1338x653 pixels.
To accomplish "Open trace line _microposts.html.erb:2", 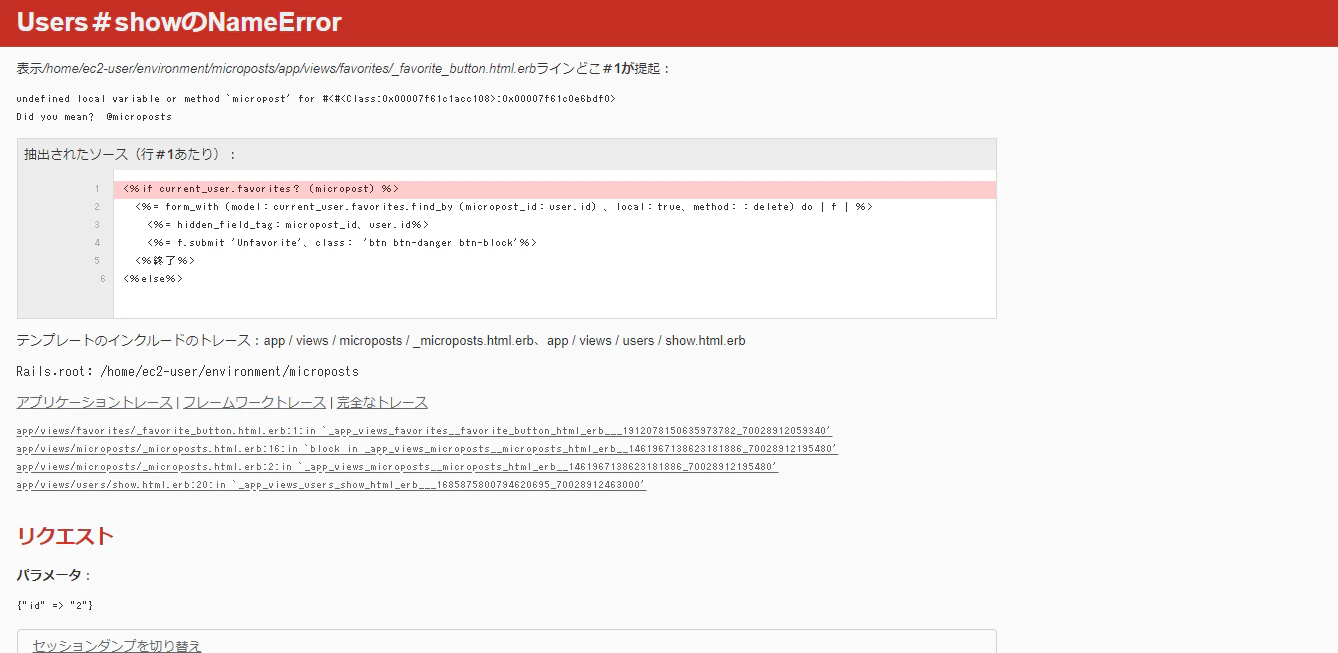I will point(397,467).
